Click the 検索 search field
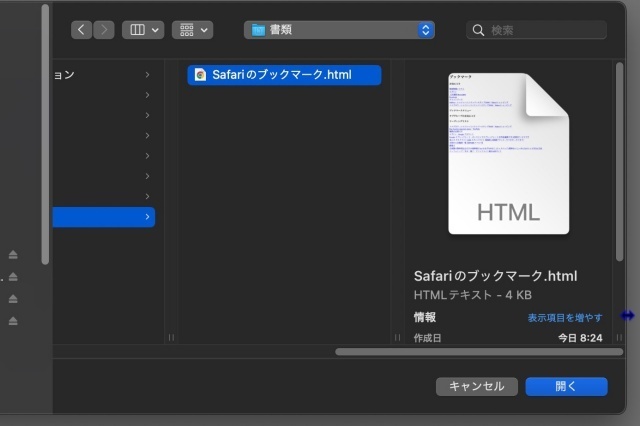 pos(536,30)
